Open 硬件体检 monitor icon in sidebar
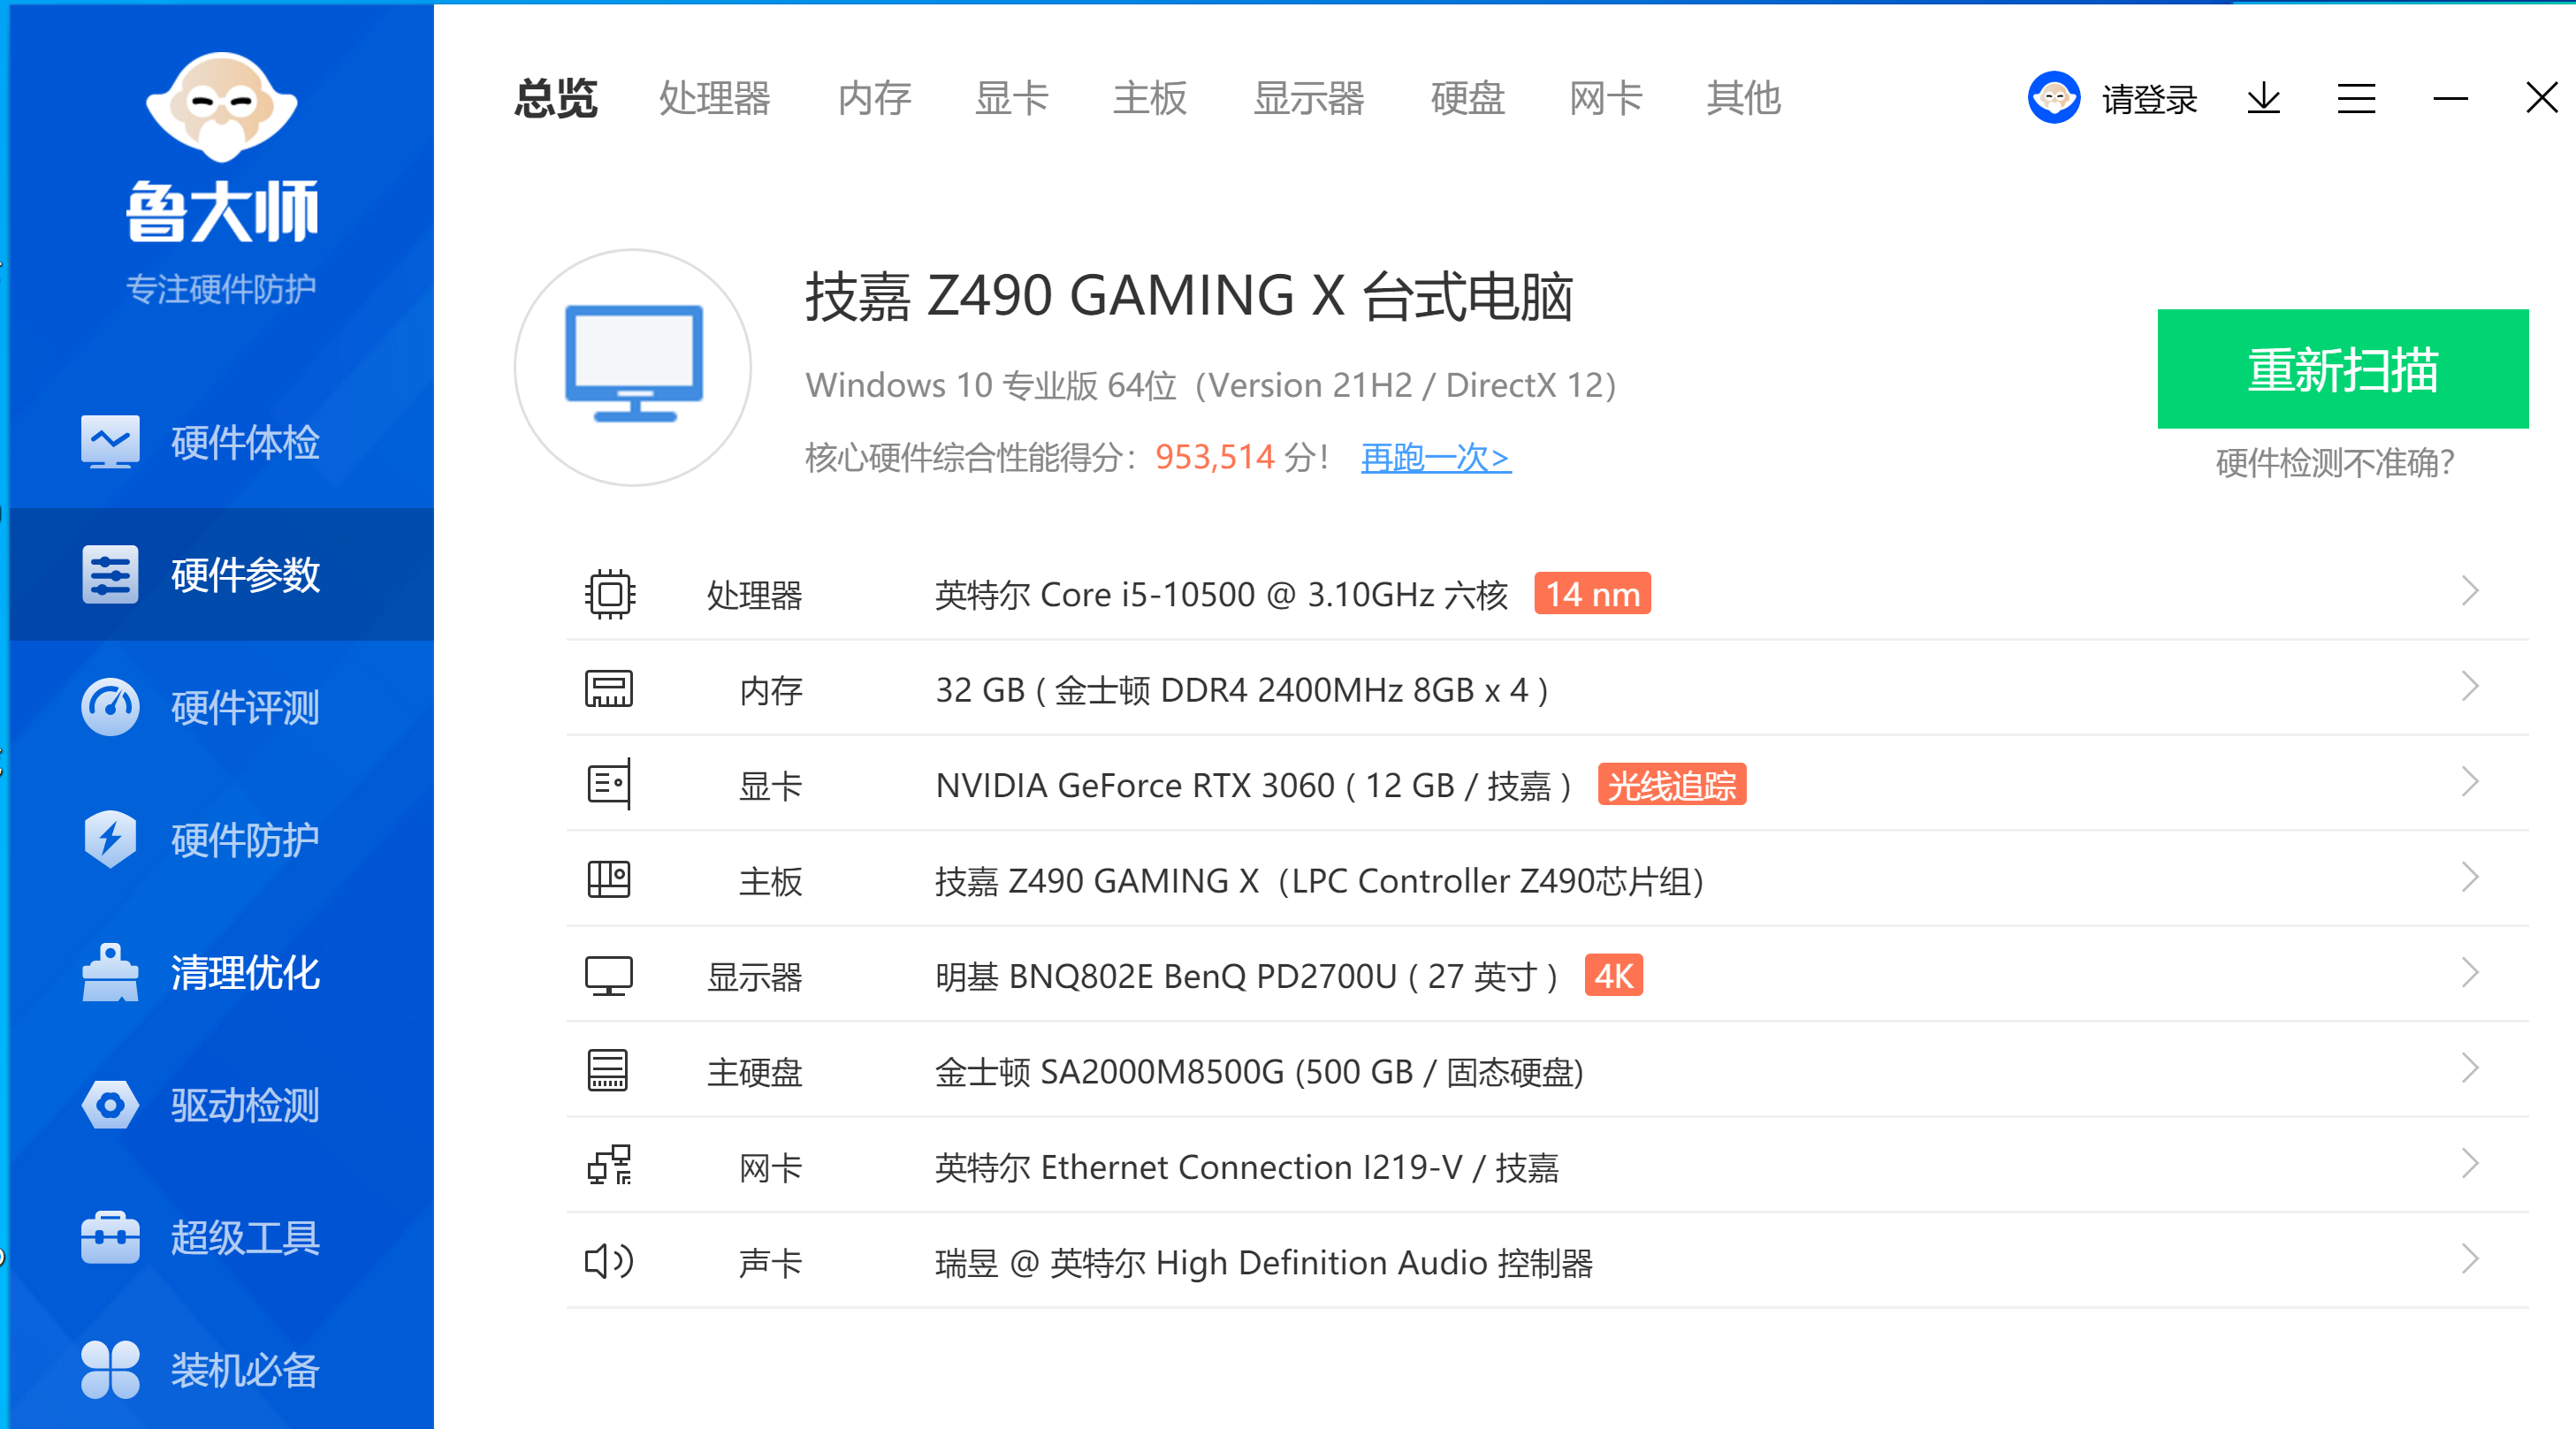The image size is (2576, 1429). pos(110,442)
